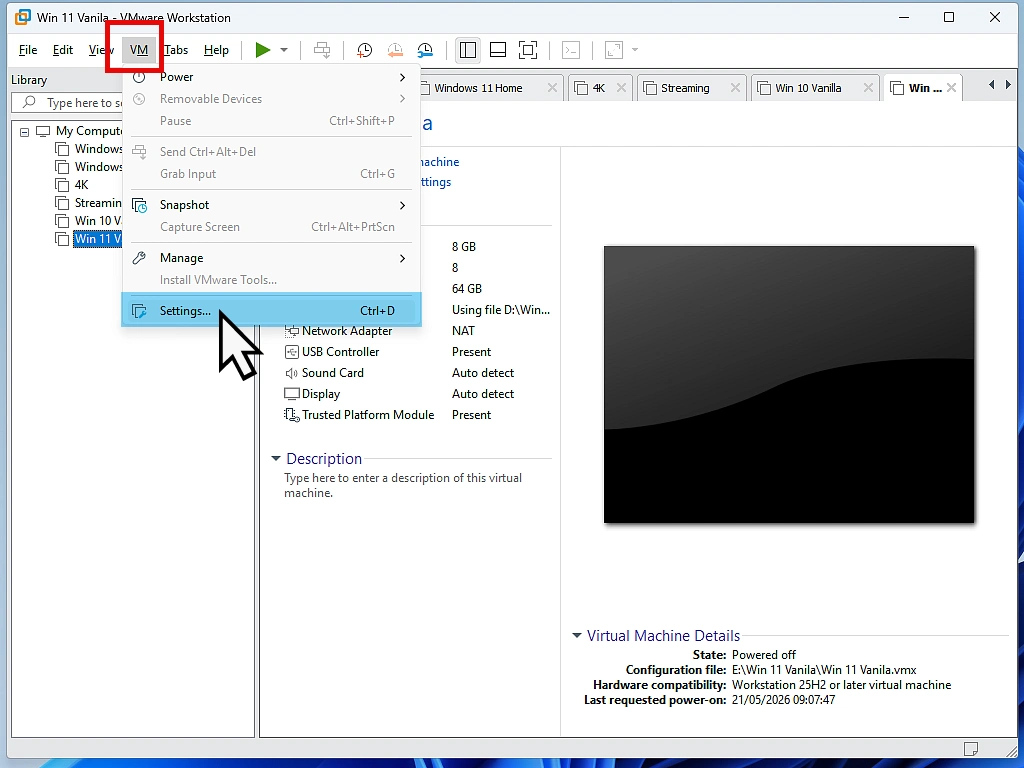Viewport: 1024px width, 768px height.
Task: Expand the Manage submenu chevron
Action: tap(402, 259)
